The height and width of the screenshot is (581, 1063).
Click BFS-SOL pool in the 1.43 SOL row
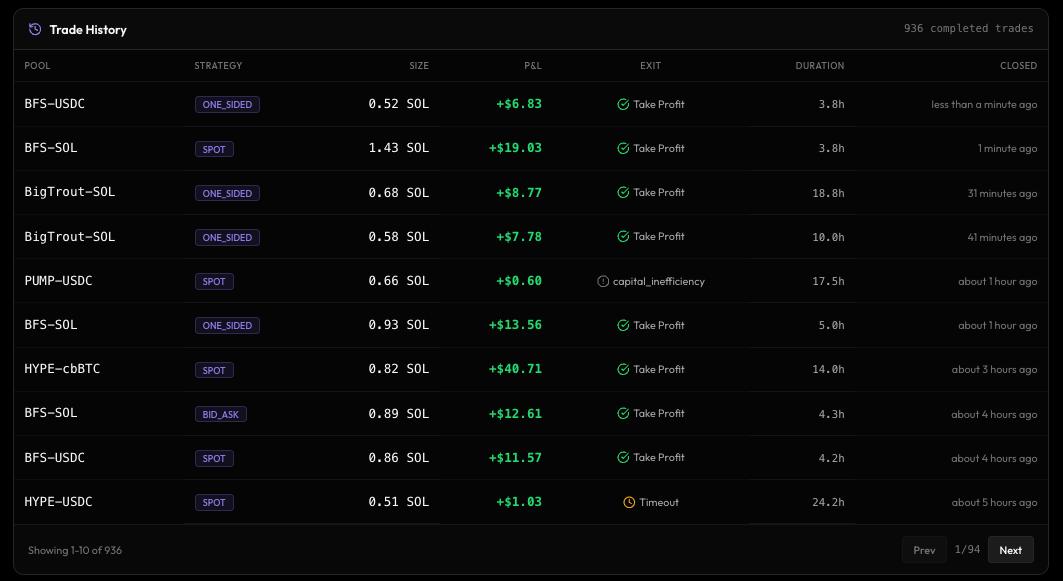[51, 148]
